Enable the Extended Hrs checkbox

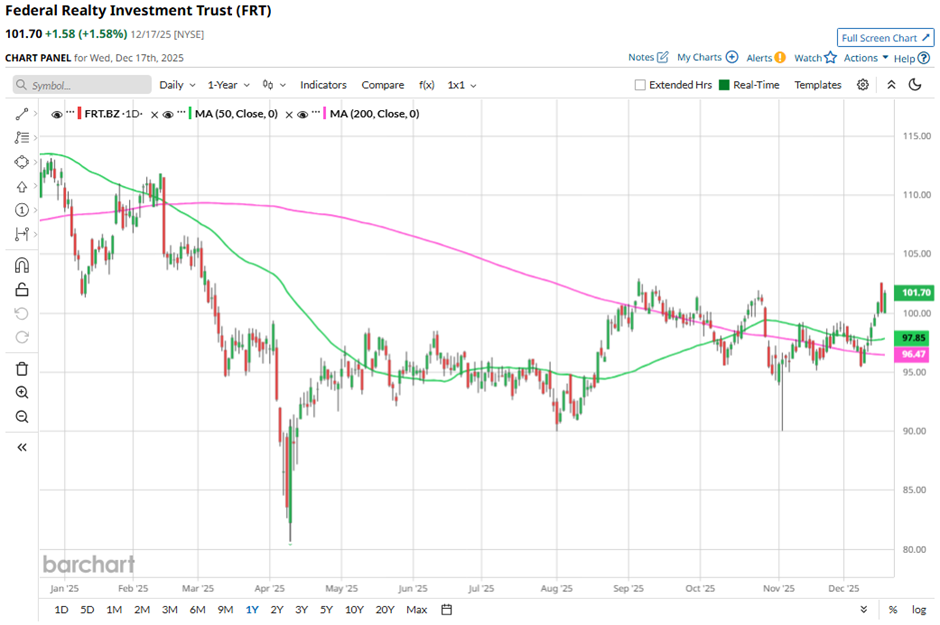pyautogui.click(x=640, y=85)
